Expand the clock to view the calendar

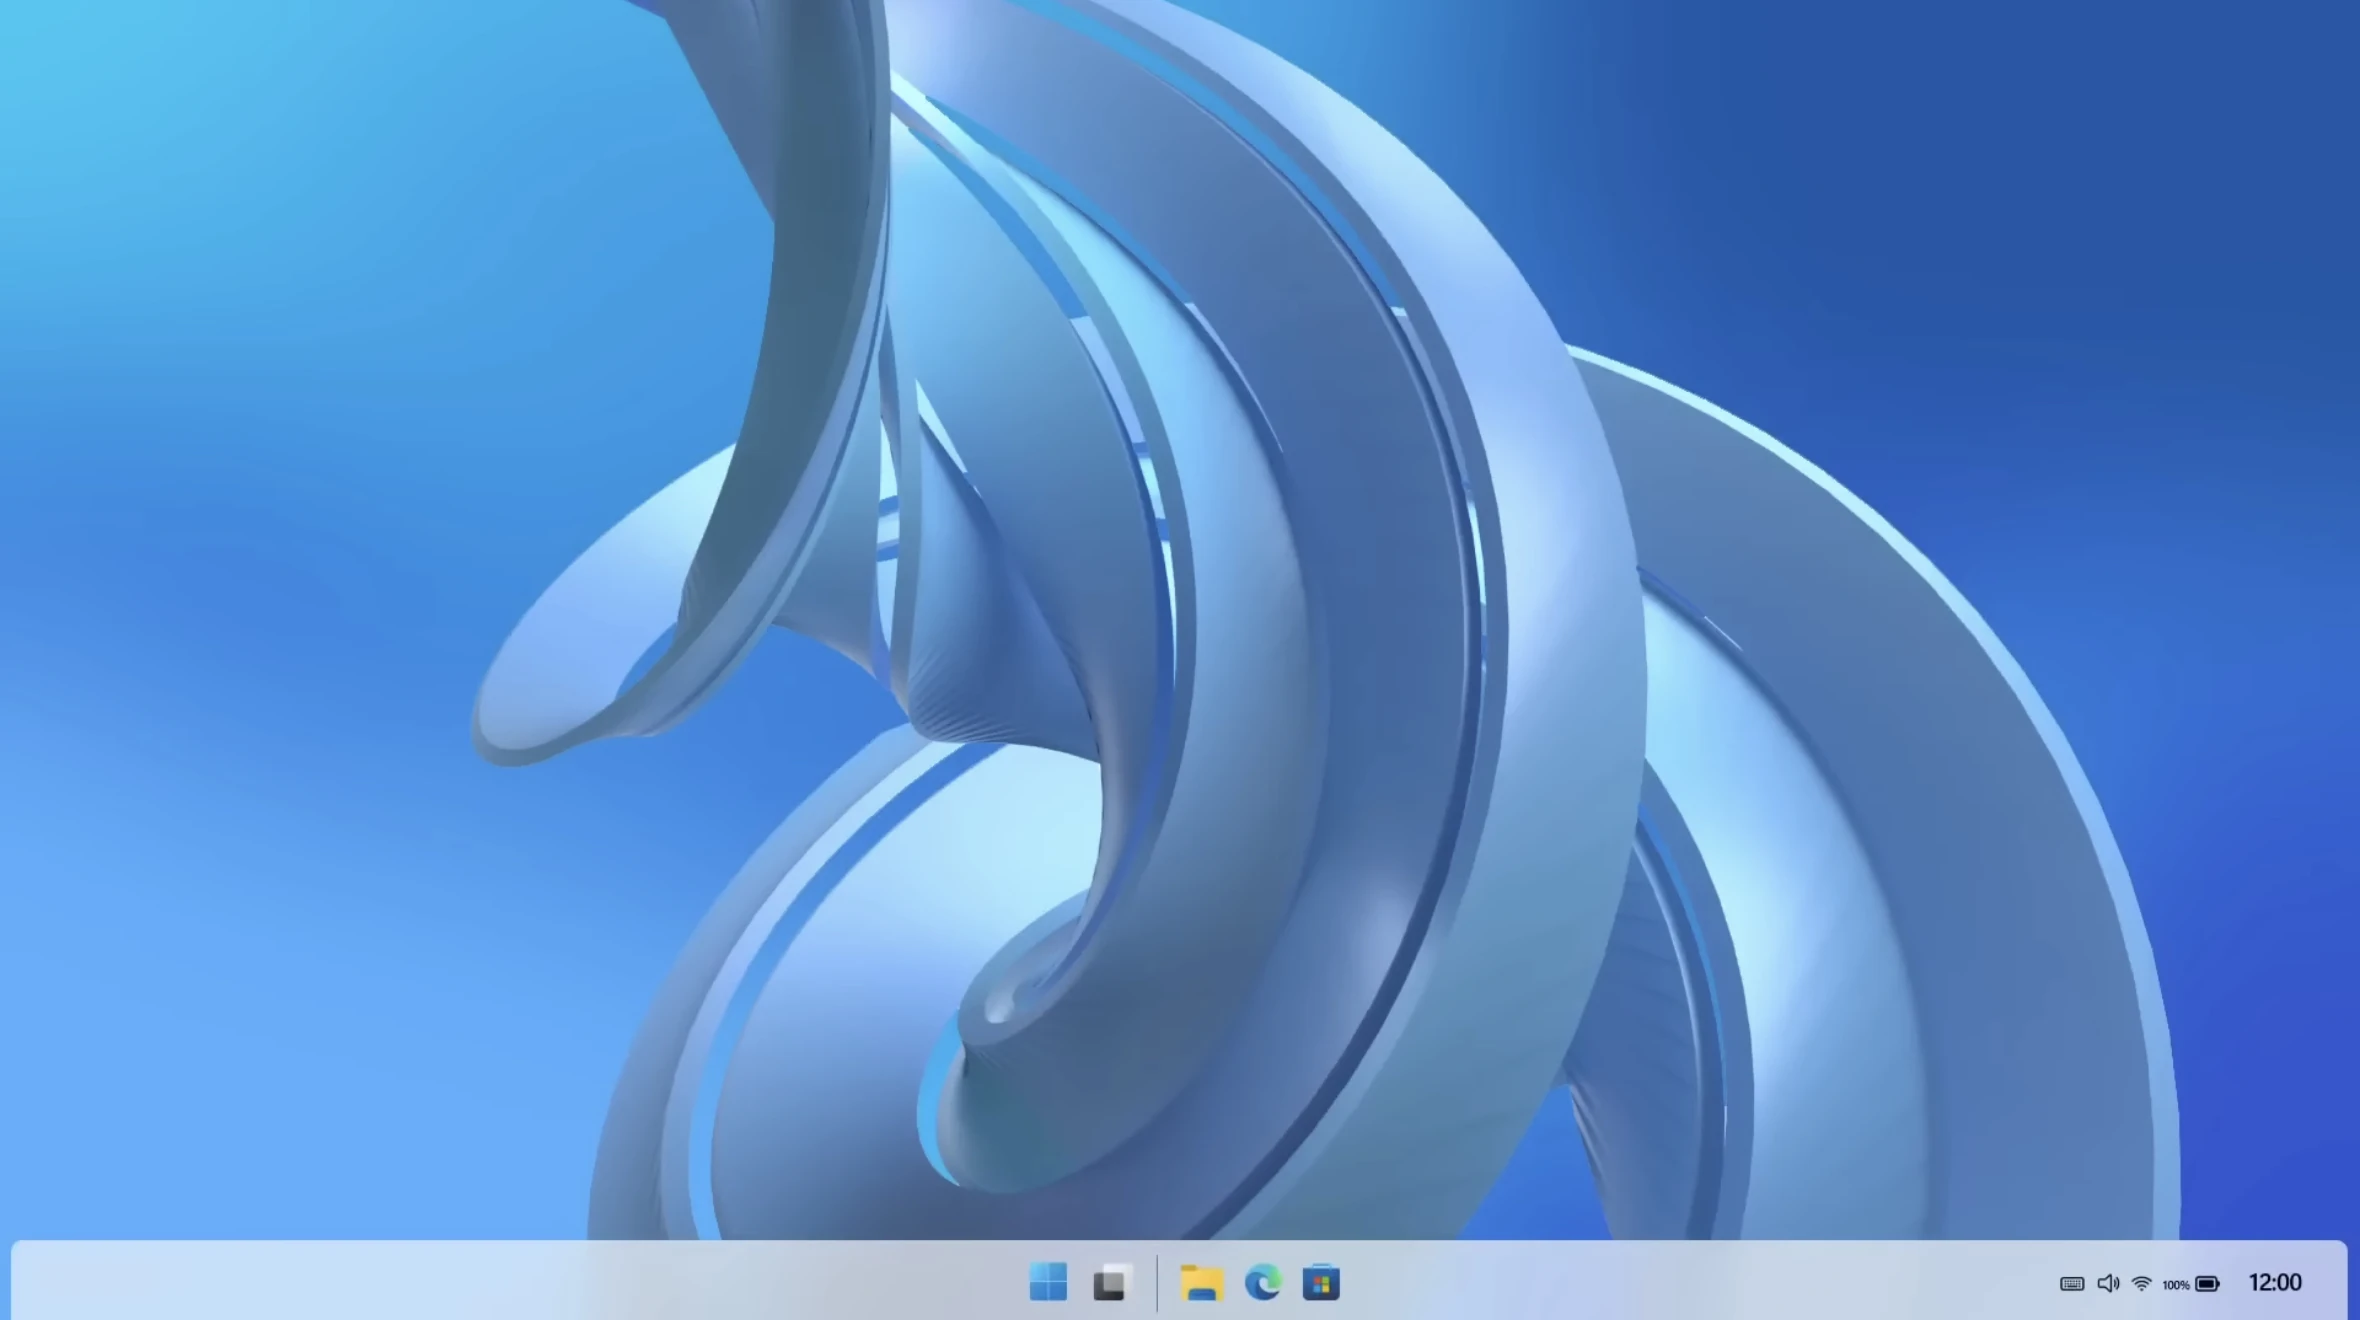point(2275,1283)
